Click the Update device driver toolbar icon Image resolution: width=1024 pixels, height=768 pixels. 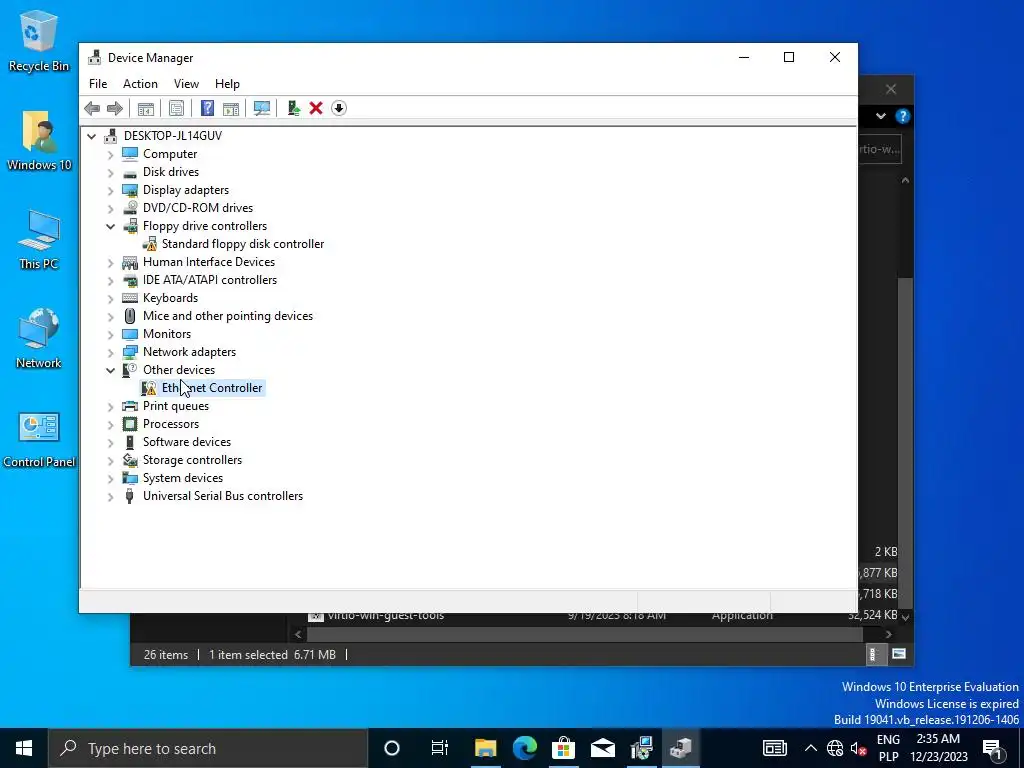click(x=293, y=108)
